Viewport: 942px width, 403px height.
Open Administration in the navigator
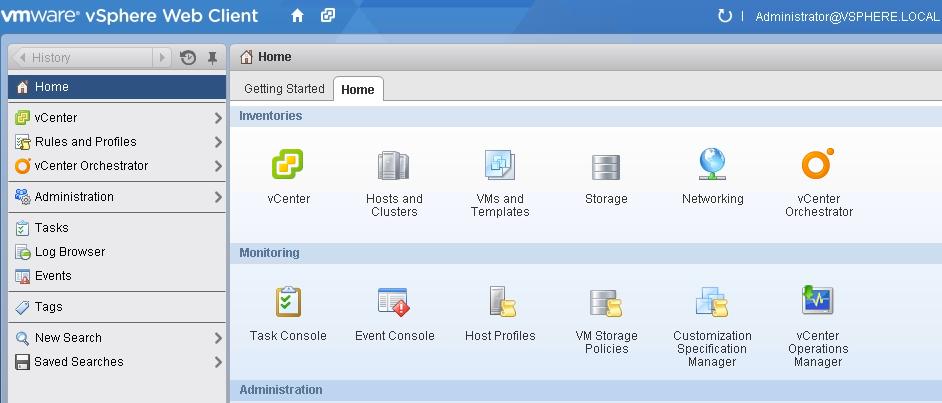(x=117, y=197)
